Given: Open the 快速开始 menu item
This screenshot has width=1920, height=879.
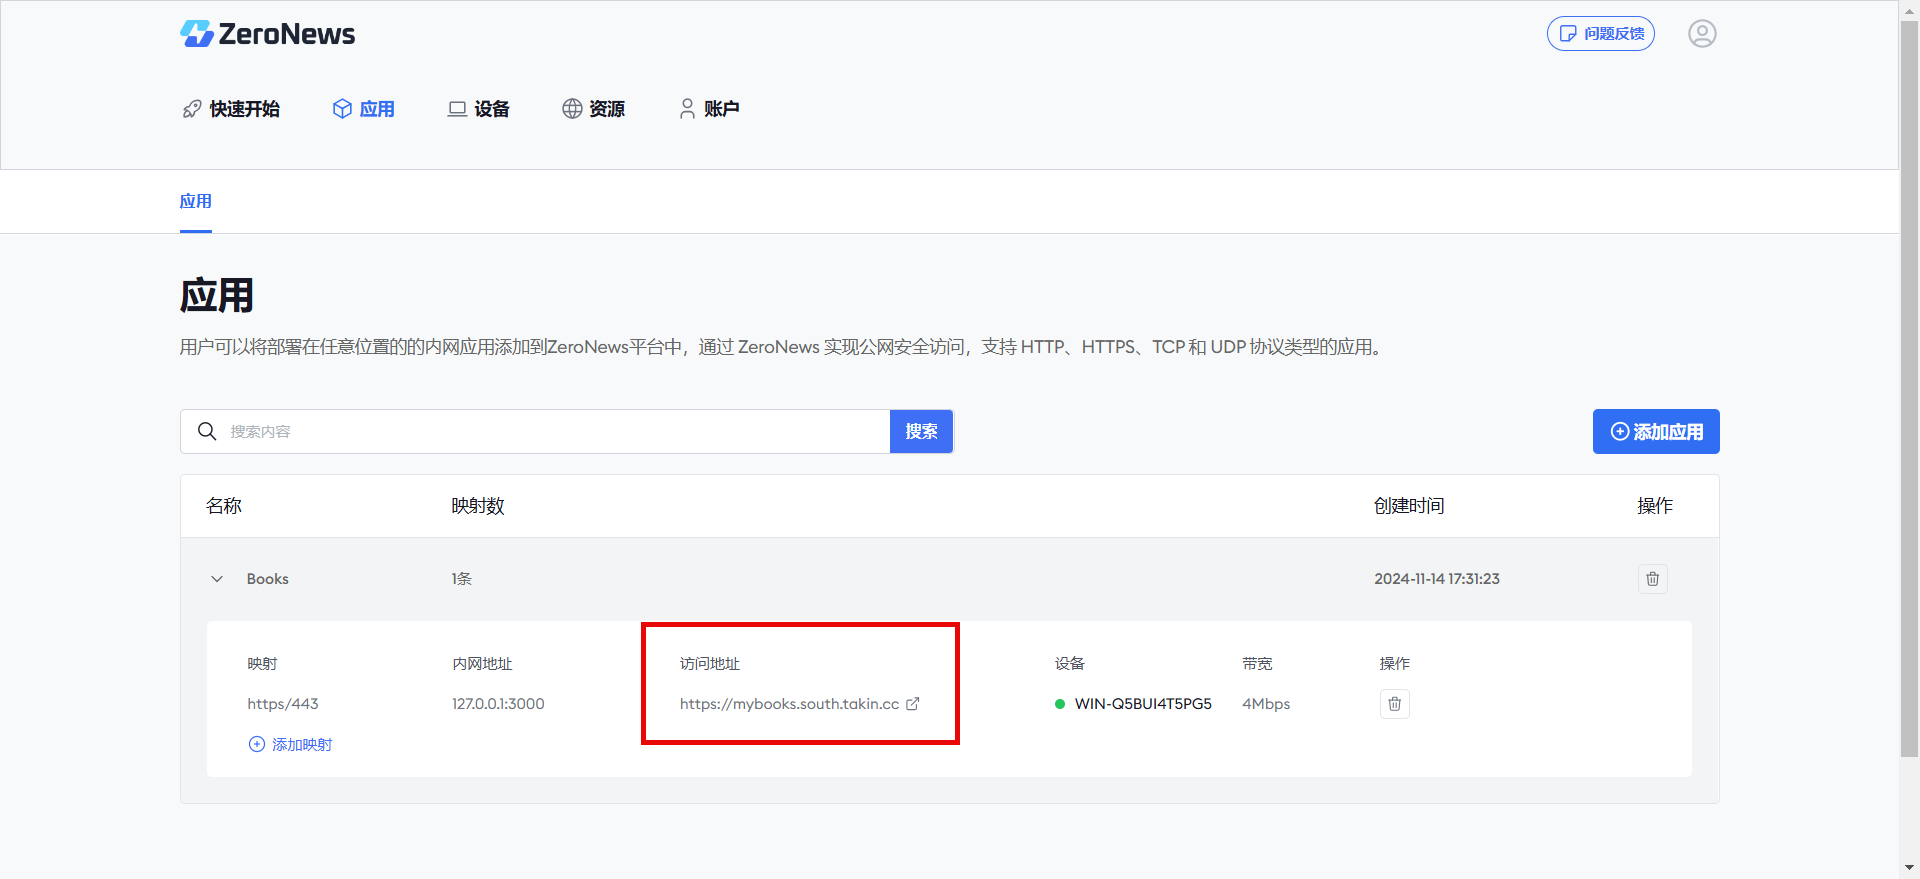Looking at the screenshot, I should coord(231,109).
